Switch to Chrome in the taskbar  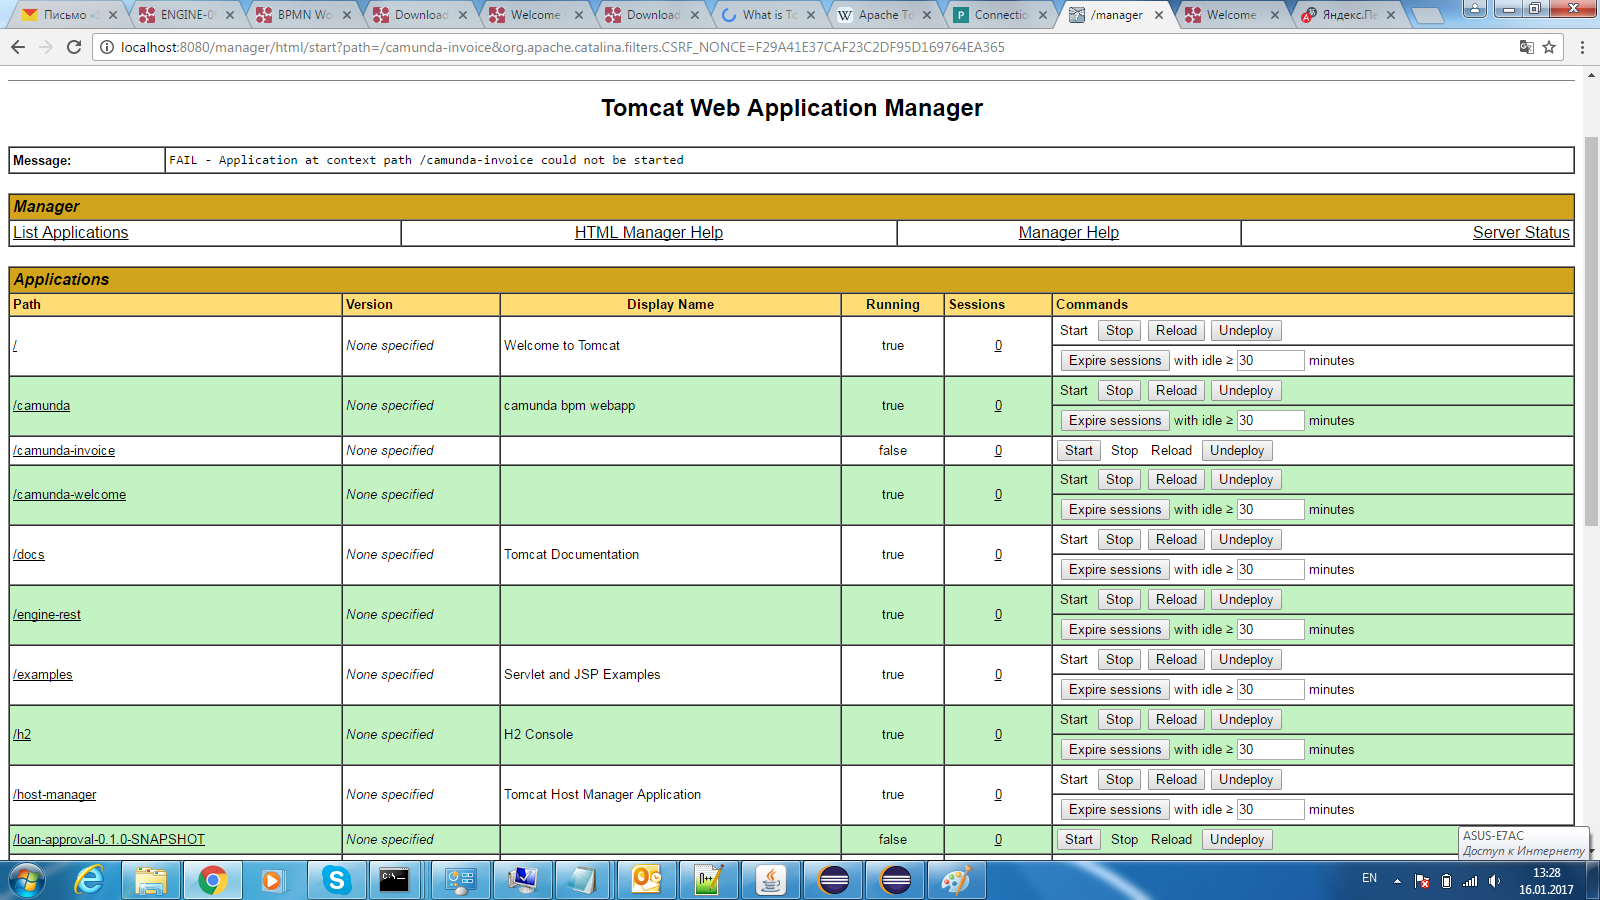[x=212, y=881]
